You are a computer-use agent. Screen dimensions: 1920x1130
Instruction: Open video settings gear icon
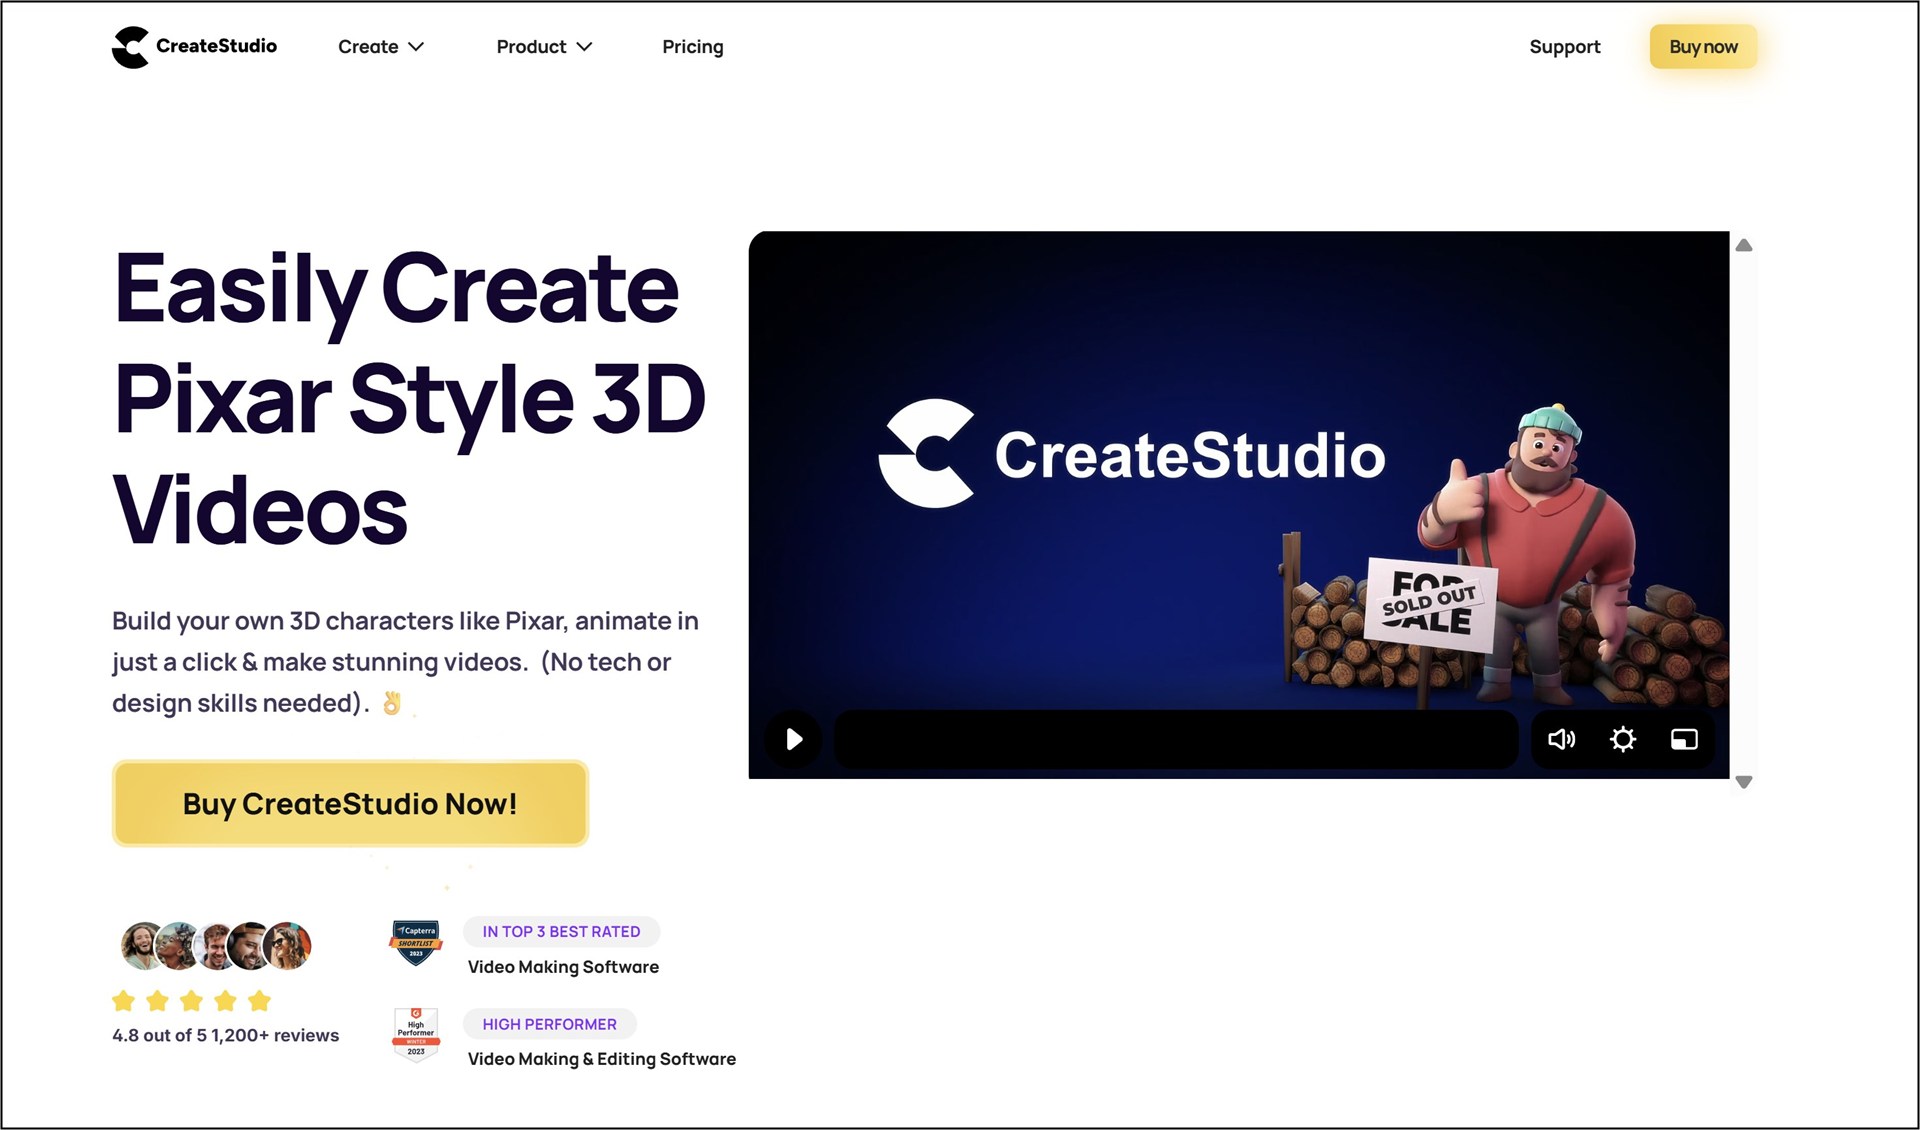1623,740
